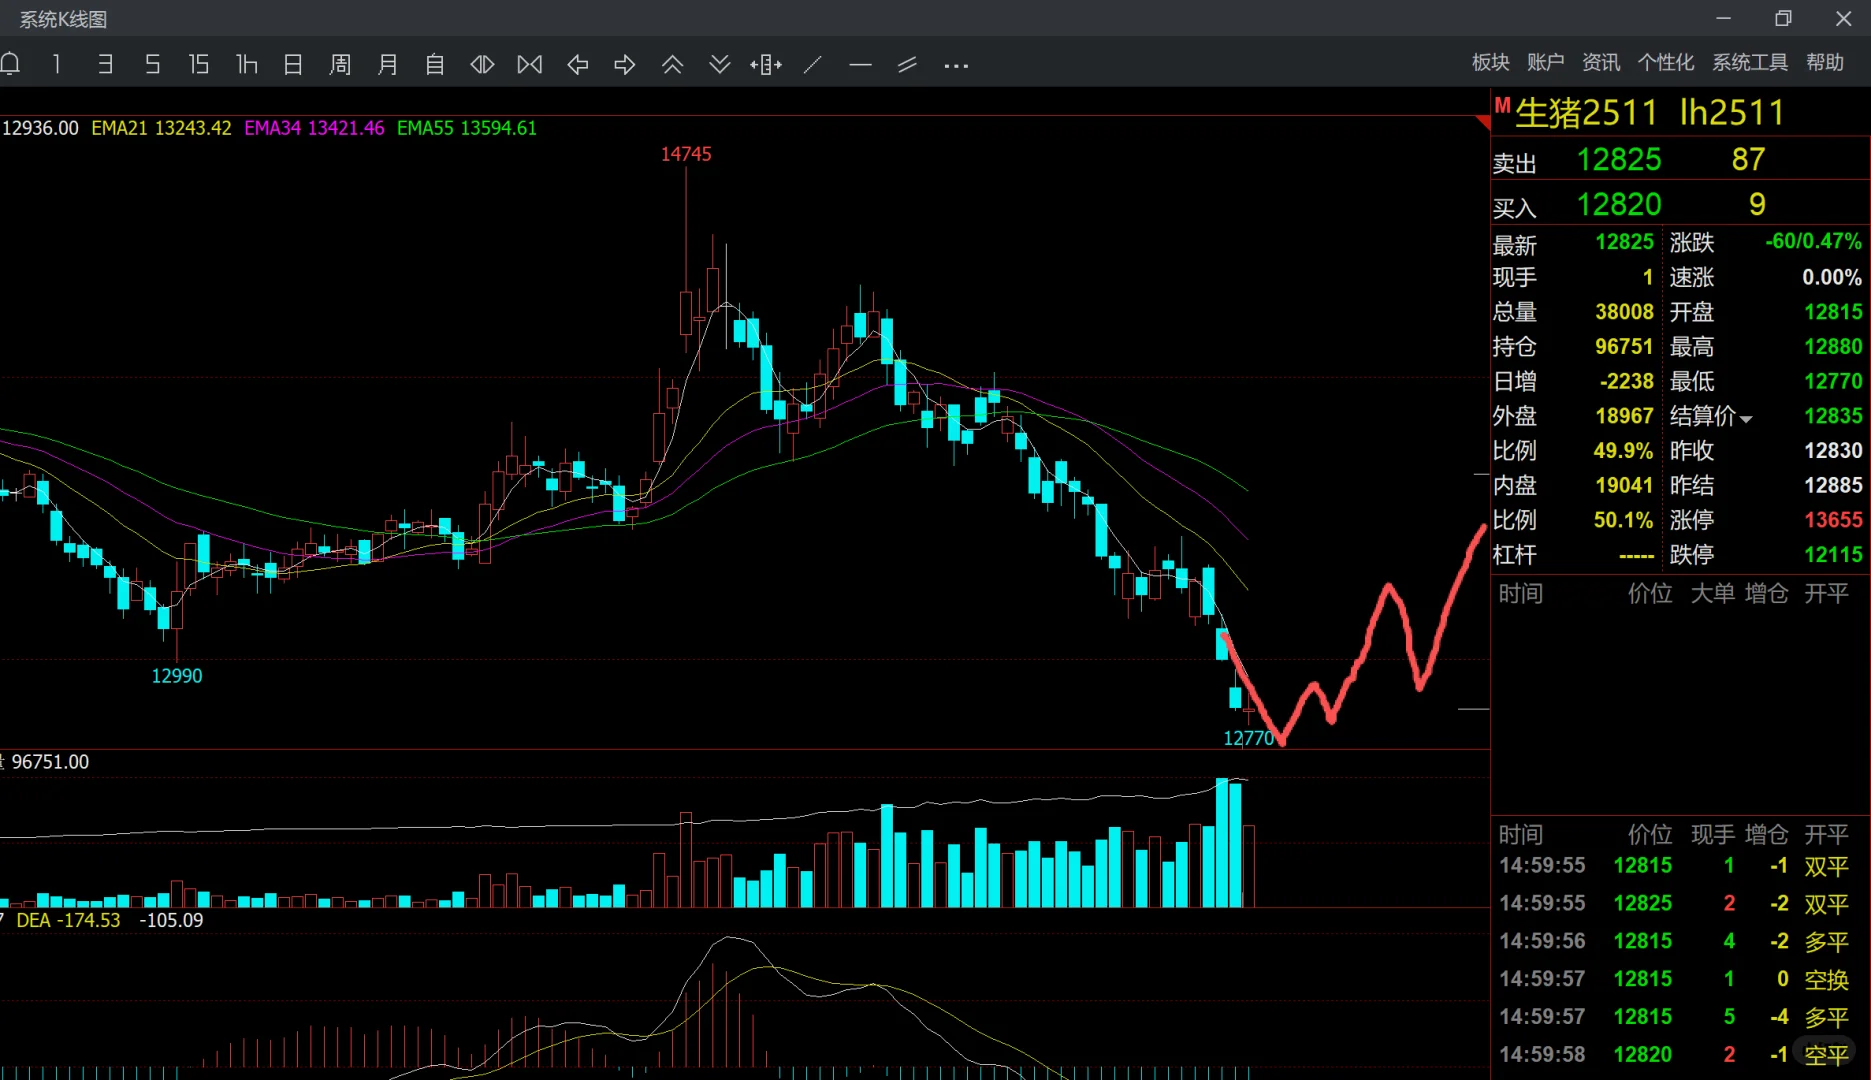Click the EMA34 13421.46 indicator label

(314, 128)
